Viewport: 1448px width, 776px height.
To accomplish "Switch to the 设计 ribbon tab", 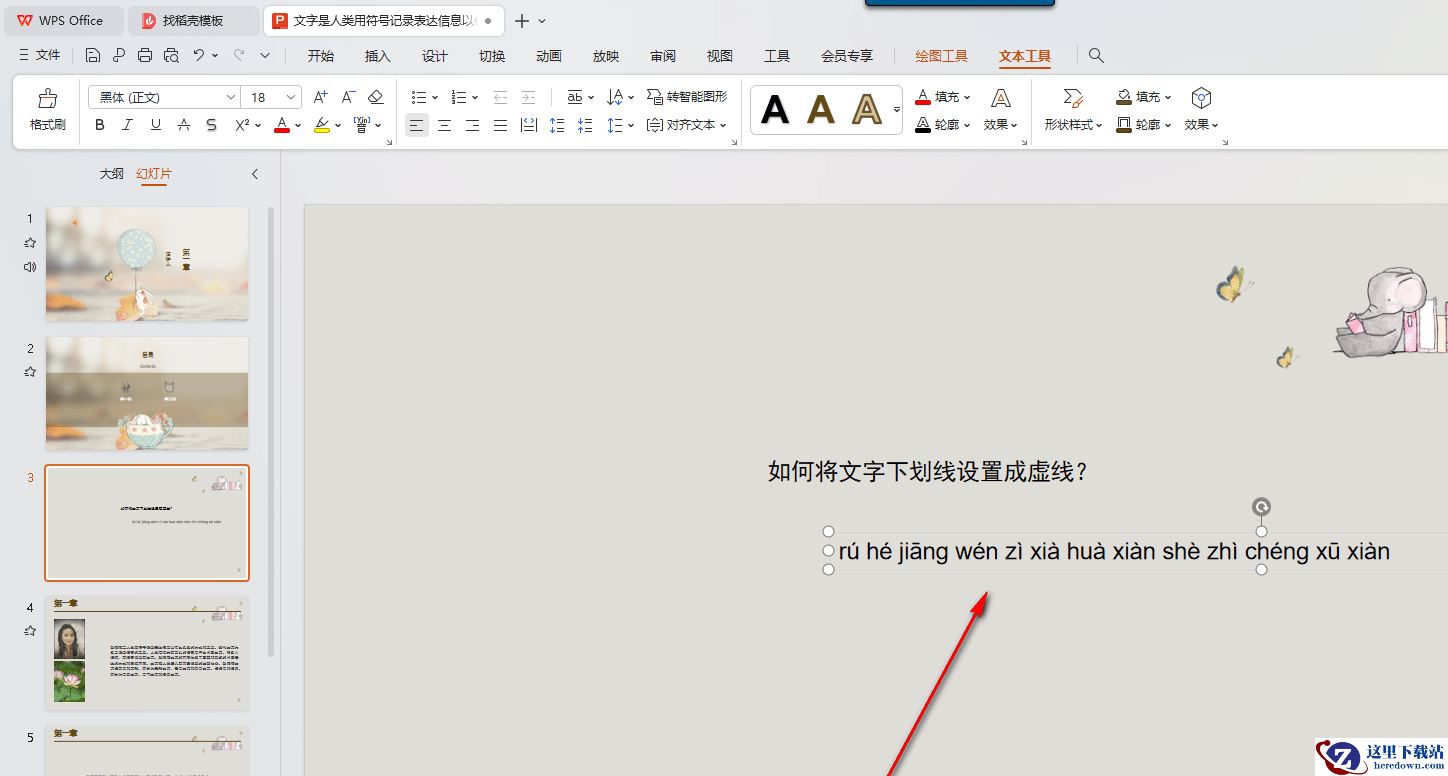I will [435, 56].
